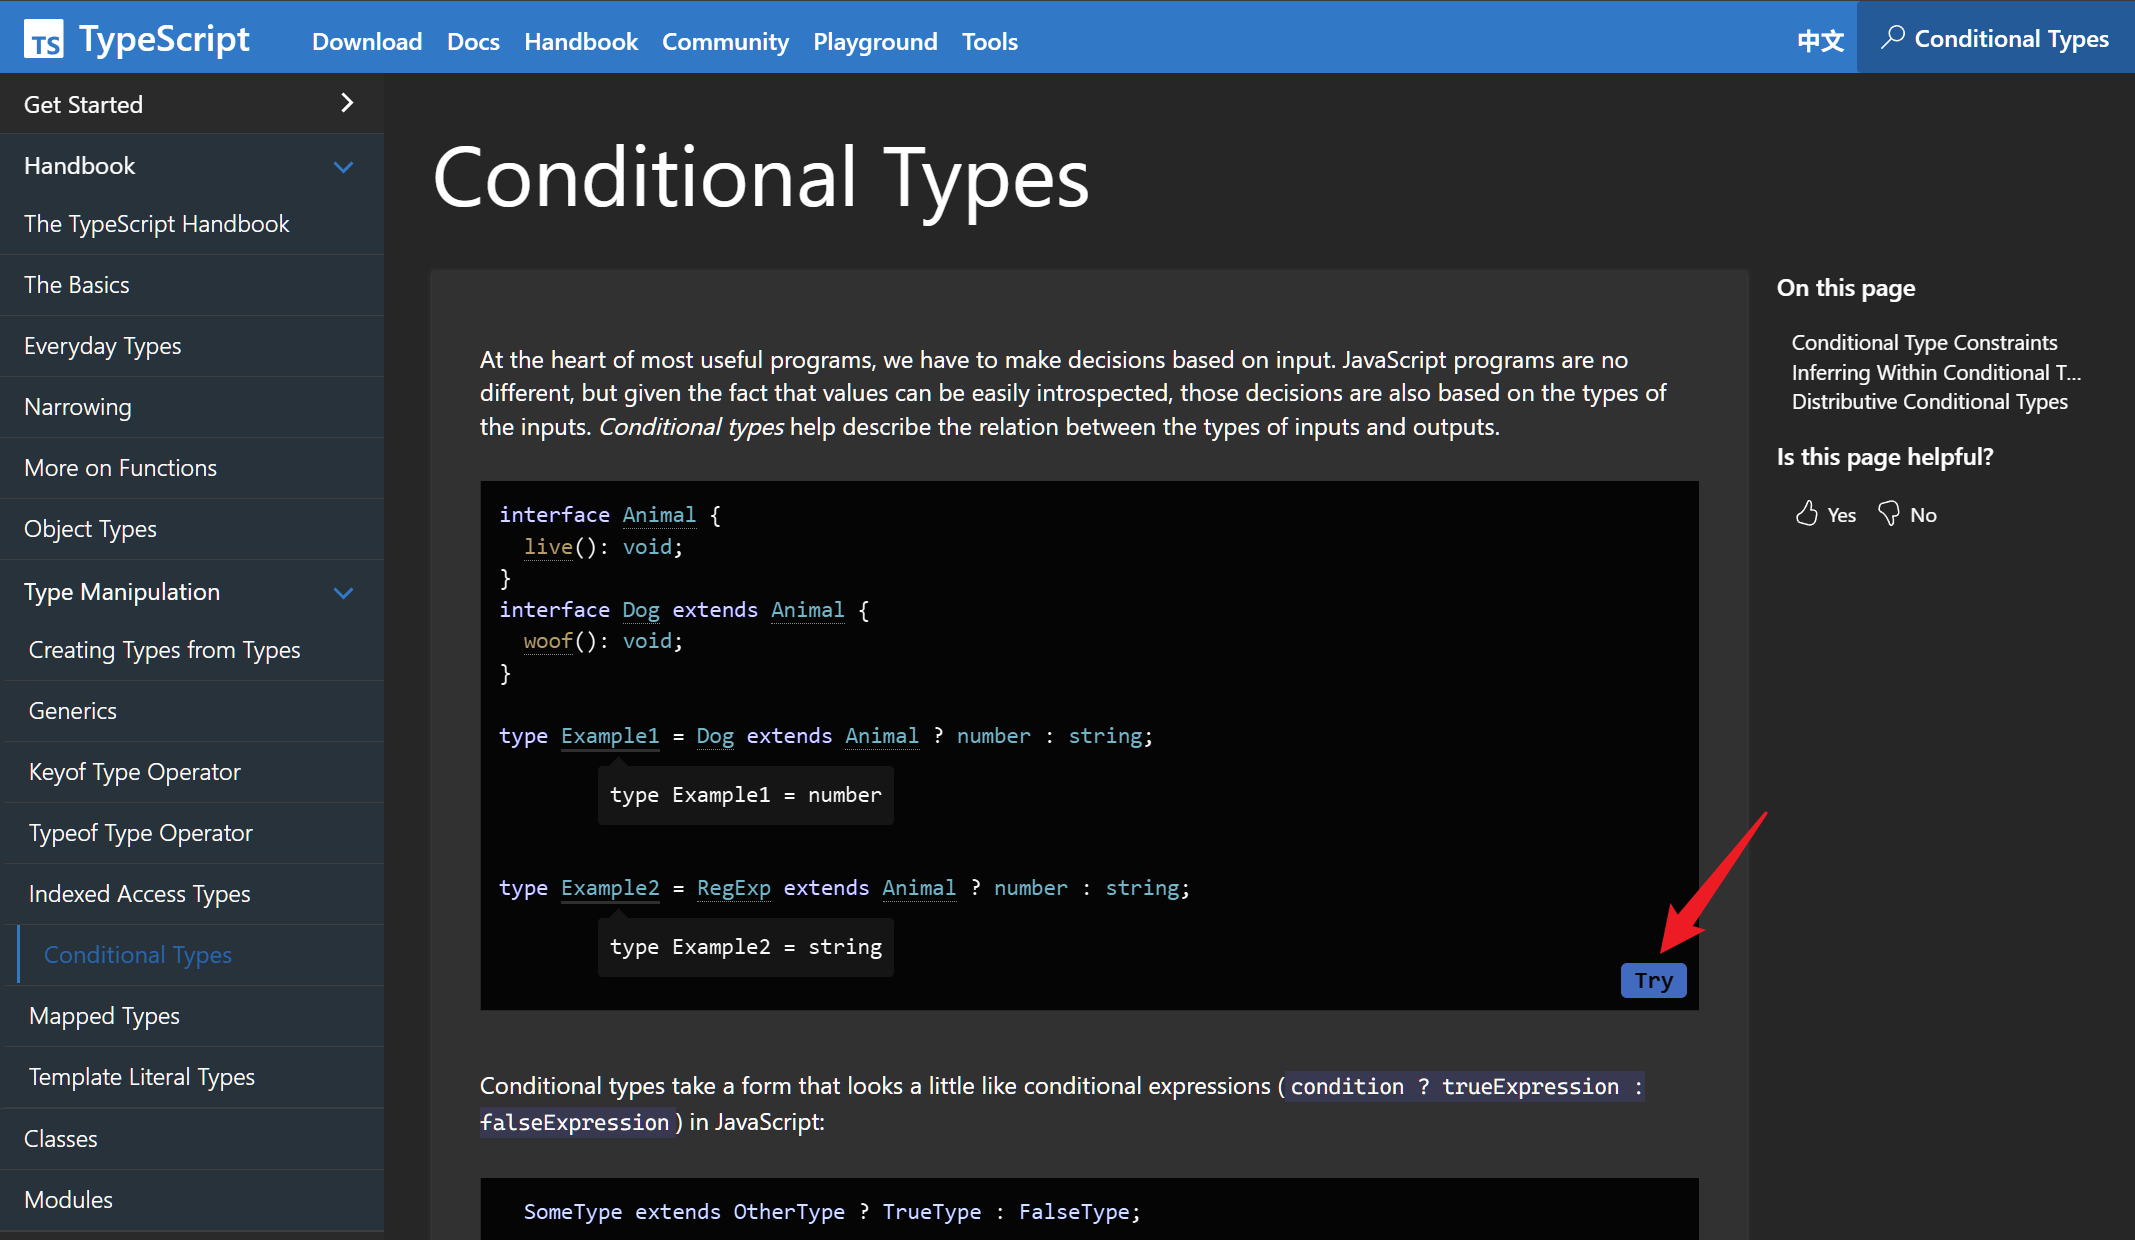Open the Narrowing handbook page
Viewport: 2135px width, 1240px height.
tap(77, 407)
